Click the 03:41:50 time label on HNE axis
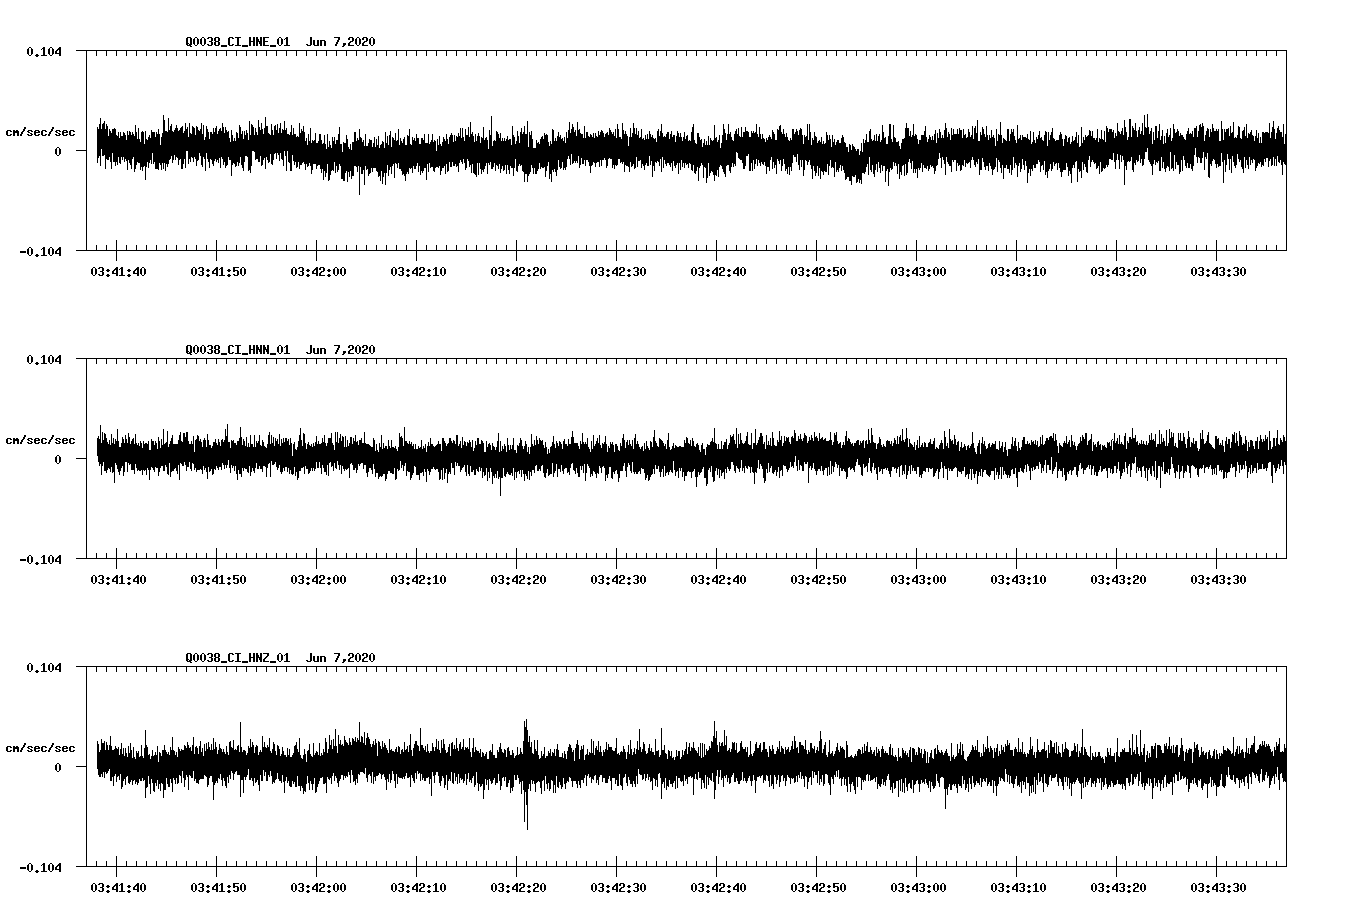Image resolution: width=1358 pixels, height=924 pixels. (x=218, y=271)
